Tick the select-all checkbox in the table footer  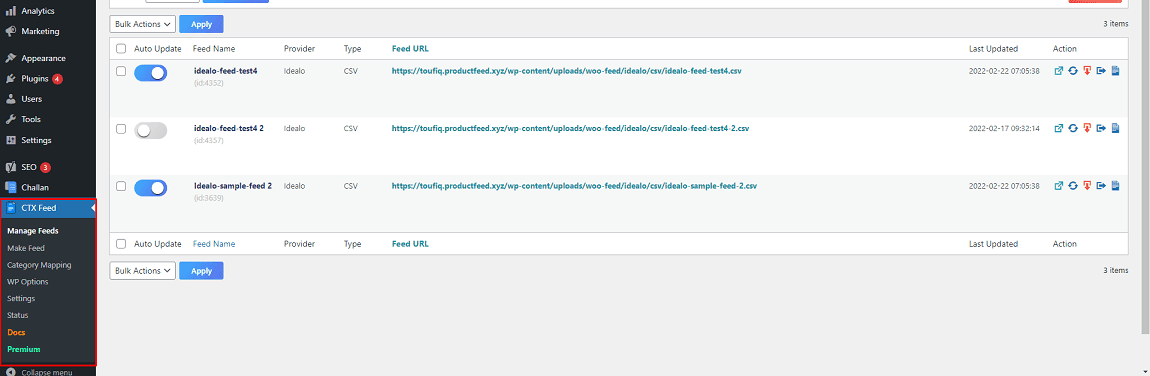tap(121, 244)
